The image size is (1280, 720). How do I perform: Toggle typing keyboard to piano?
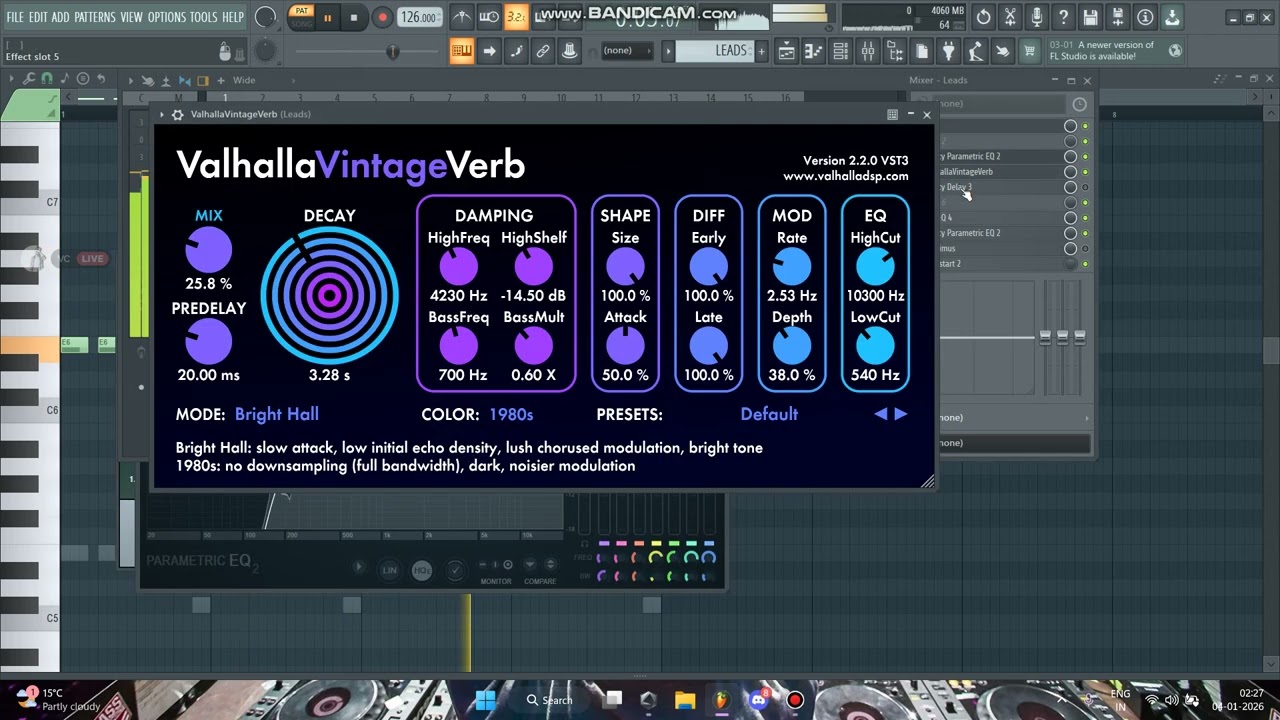[x=462, y=51]
